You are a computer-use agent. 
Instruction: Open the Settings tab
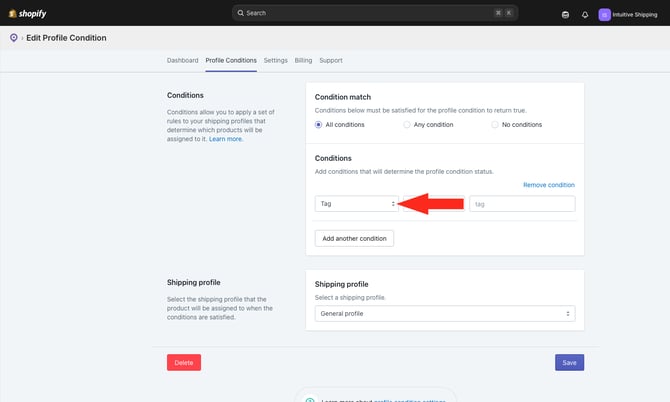point(276,60)
